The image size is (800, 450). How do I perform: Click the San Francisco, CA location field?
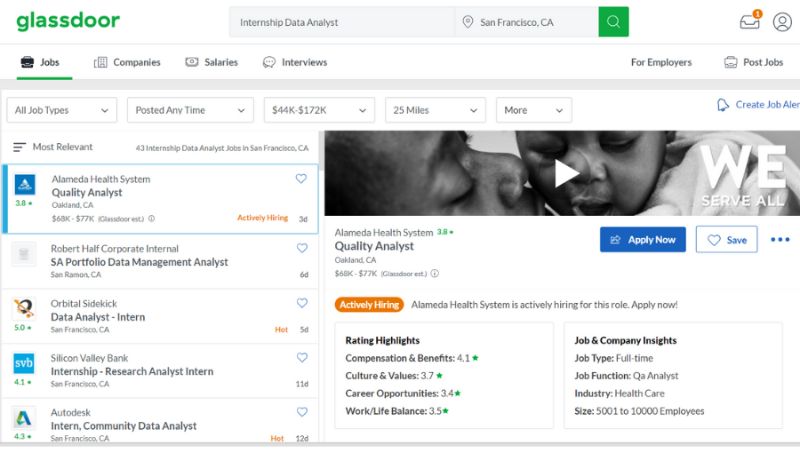pos(527,22)
